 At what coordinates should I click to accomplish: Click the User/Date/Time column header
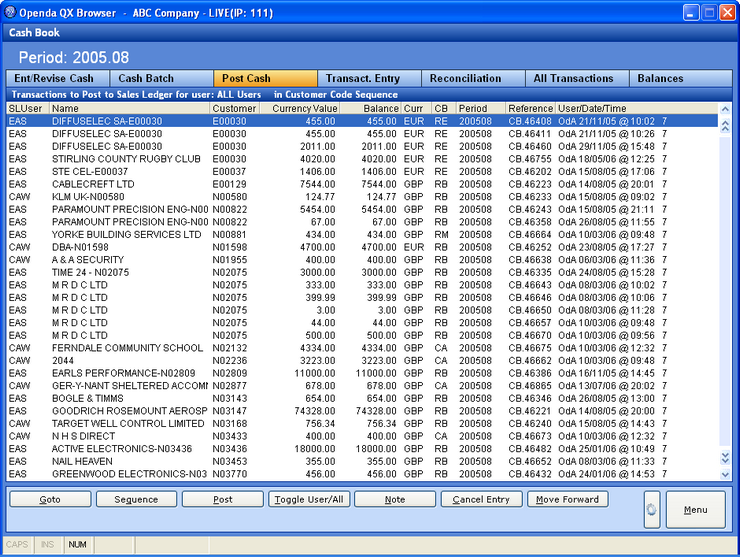(x=637, y=109)
